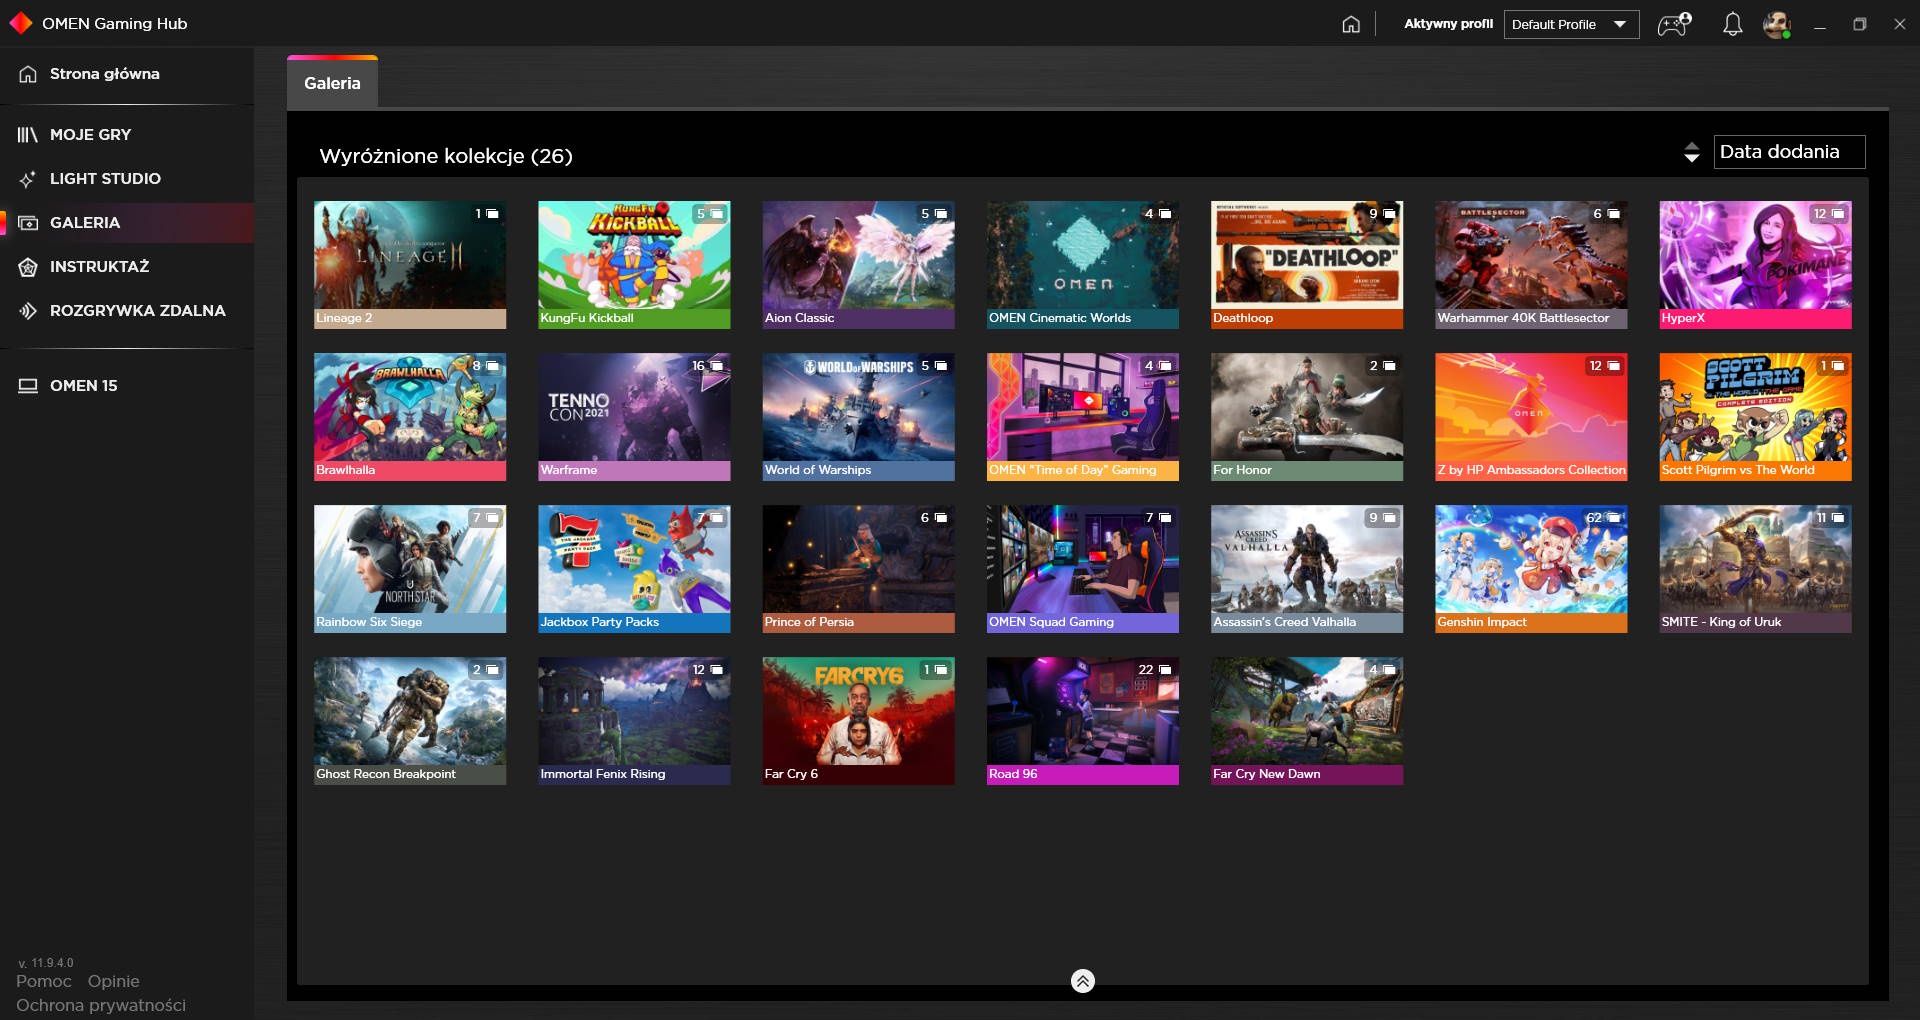
Task: Open the Warhammer 40K Battlesector collection
Action: click(1531, 265)
